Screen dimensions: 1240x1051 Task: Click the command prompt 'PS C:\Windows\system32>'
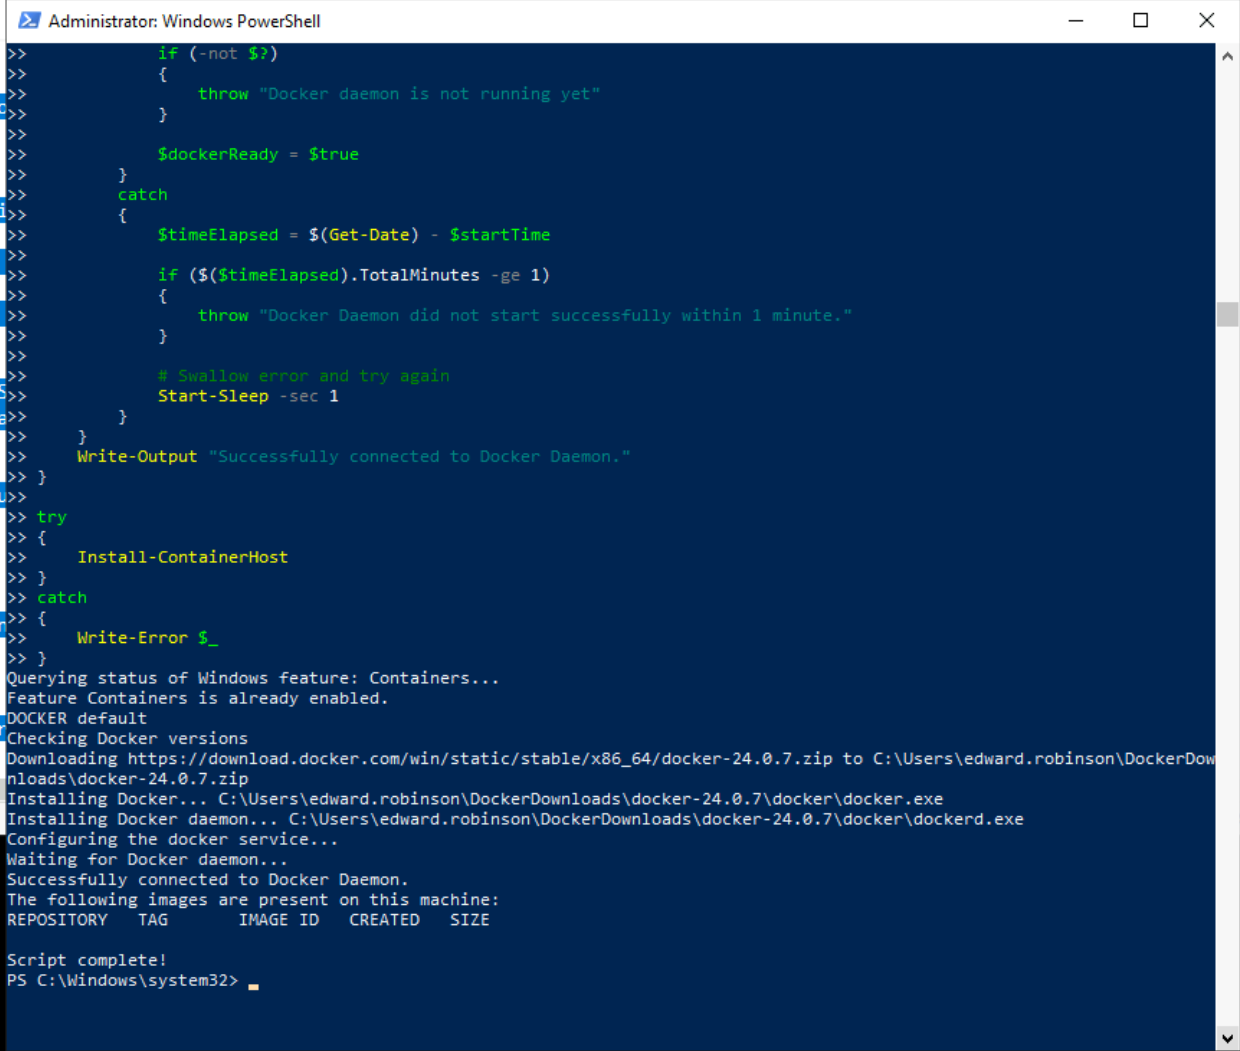click(x=123, y=981)
